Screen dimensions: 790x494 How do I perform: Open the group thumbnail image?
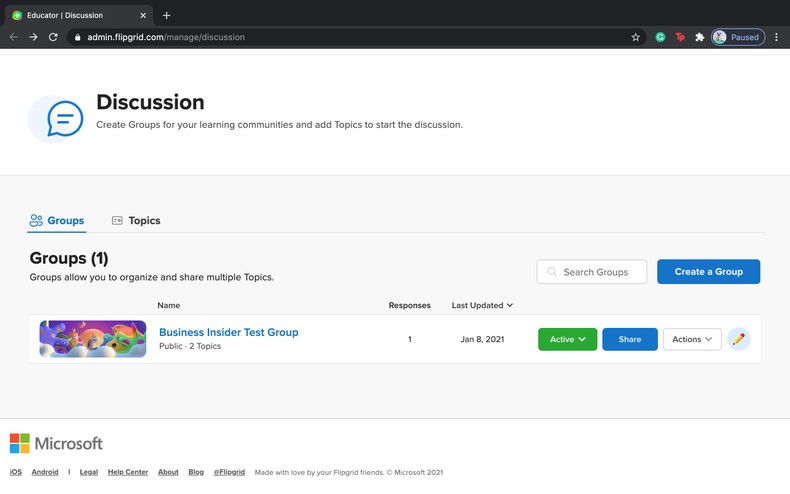tap(93, 339)
